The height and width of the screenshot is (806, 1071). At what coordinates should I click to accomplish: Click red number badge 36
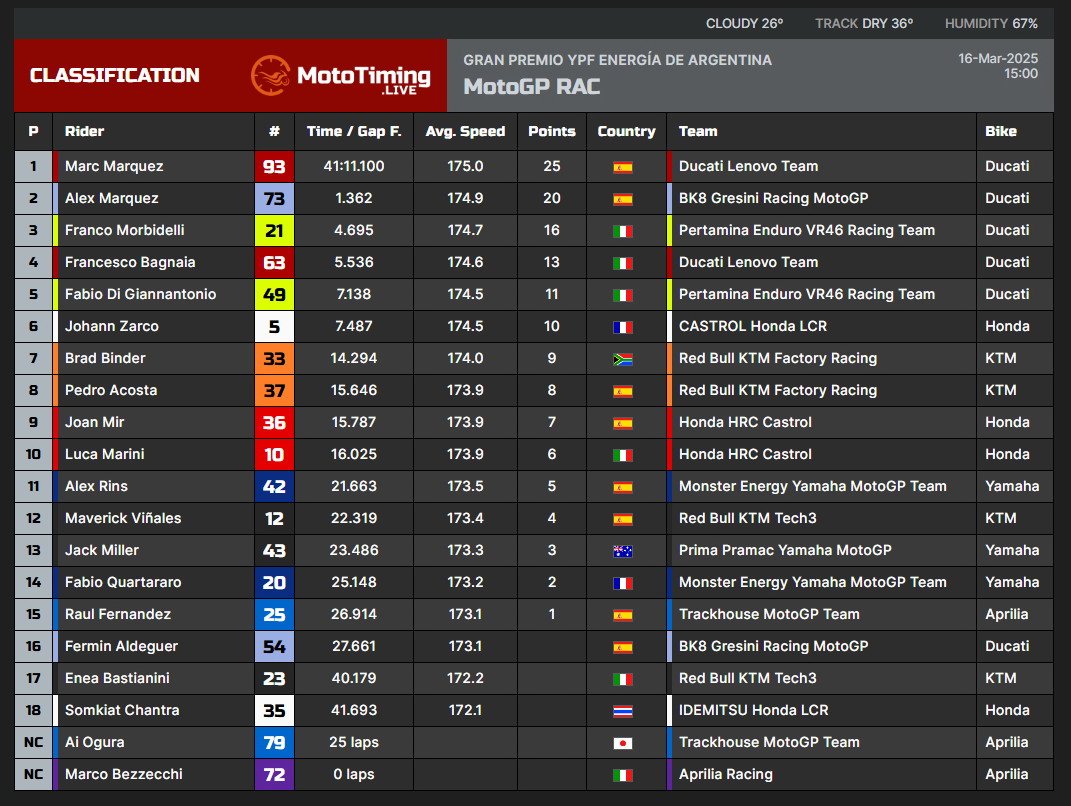click(274, 423)
